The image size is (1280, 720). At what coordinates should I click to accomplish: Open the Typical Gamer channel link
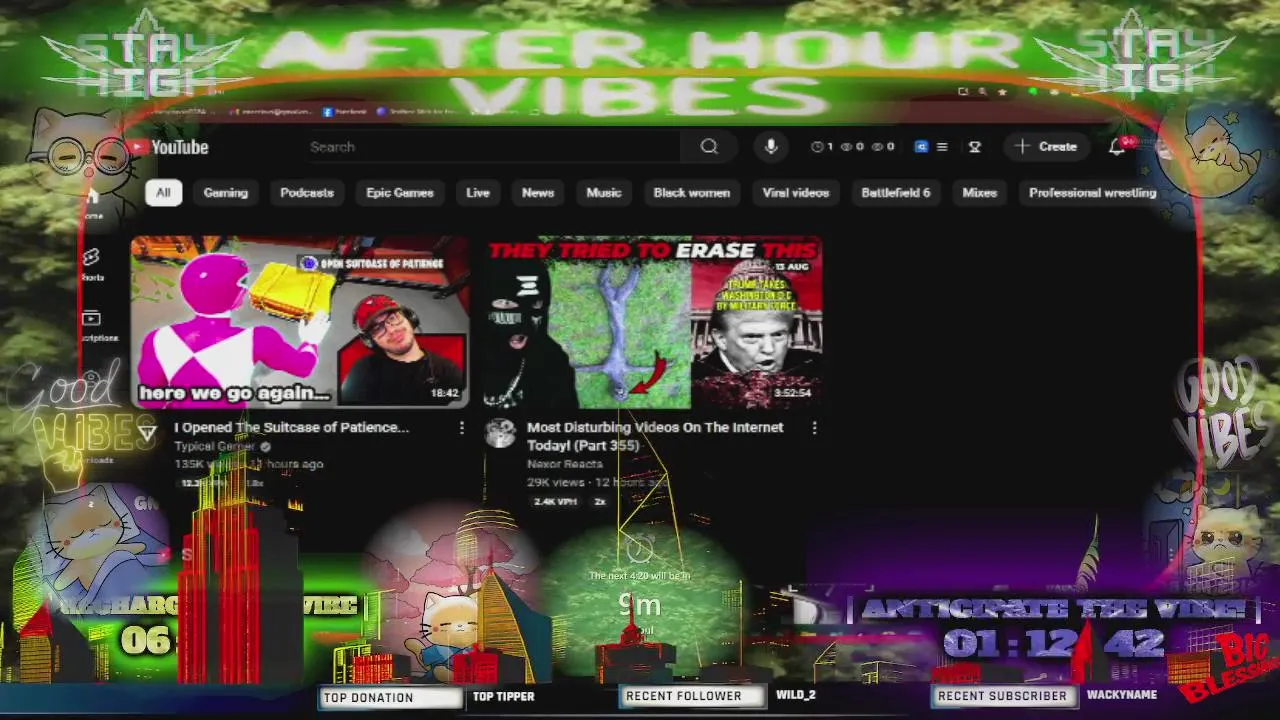click(x=215, y=446)
